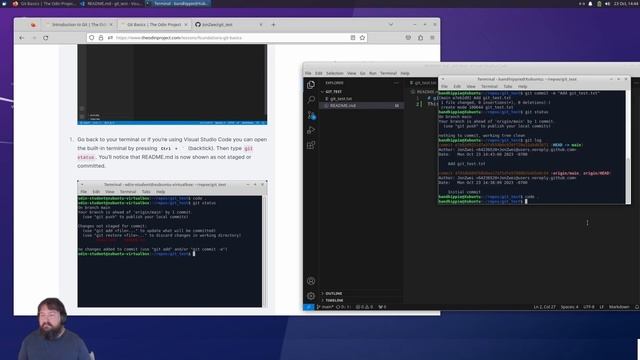Open the Search icon in VS Code activity bar

click(311, 100)
